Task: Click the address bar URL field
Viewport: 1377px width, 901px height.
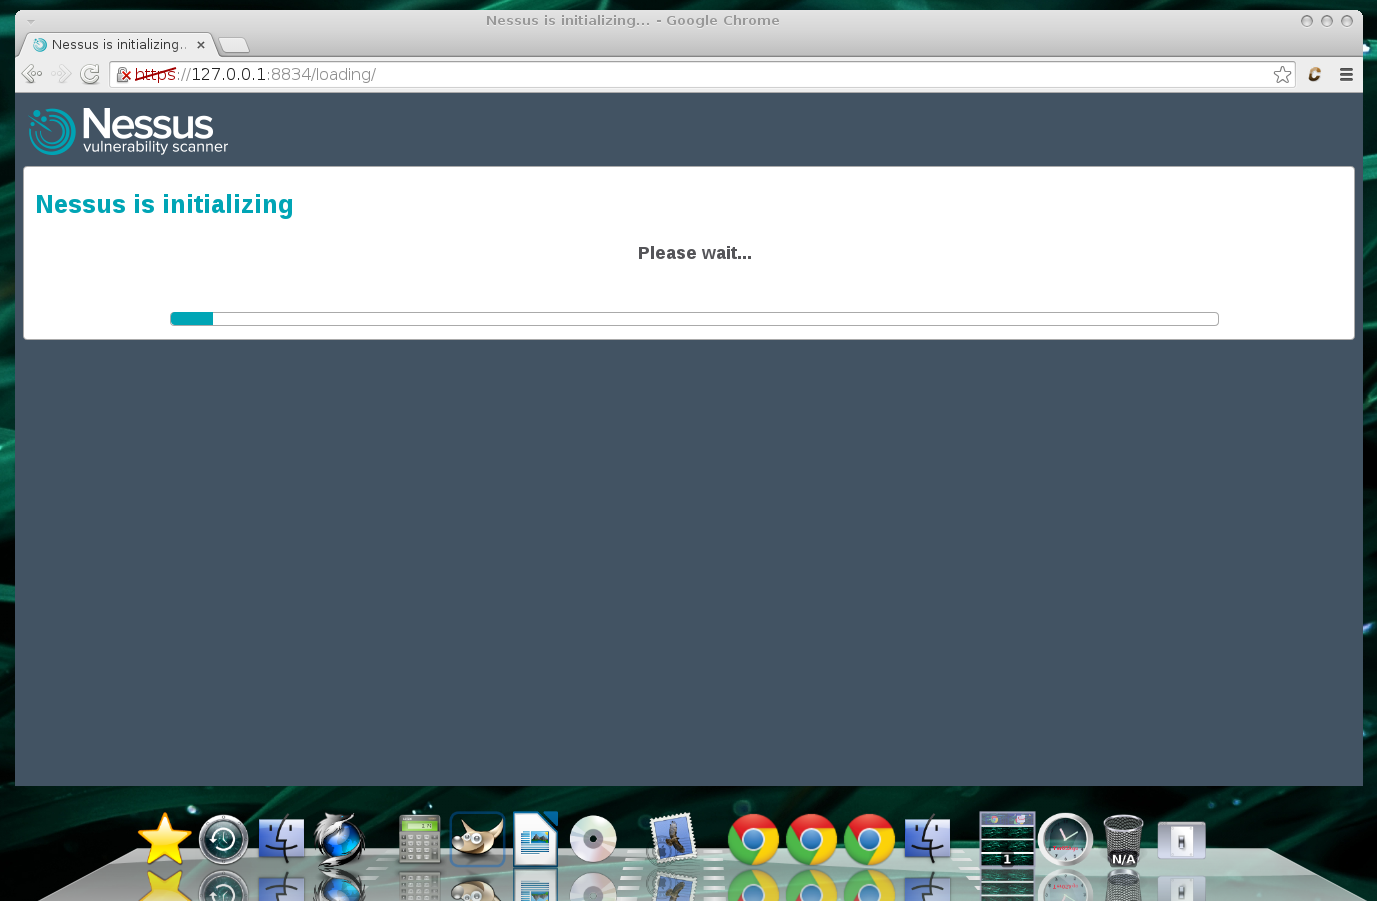Action: tap(700, 74)
